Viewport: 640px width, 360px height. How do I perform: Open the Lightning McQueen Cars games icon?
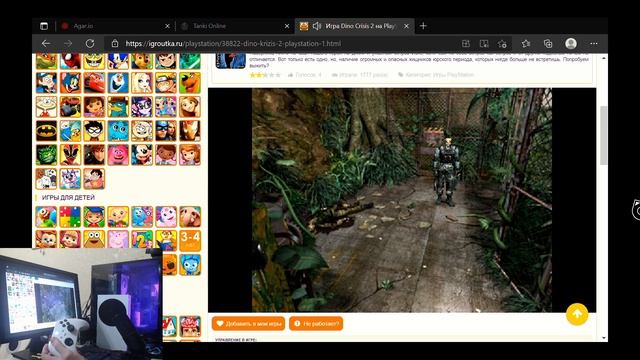pyautogui.click(x=94, y=82)
